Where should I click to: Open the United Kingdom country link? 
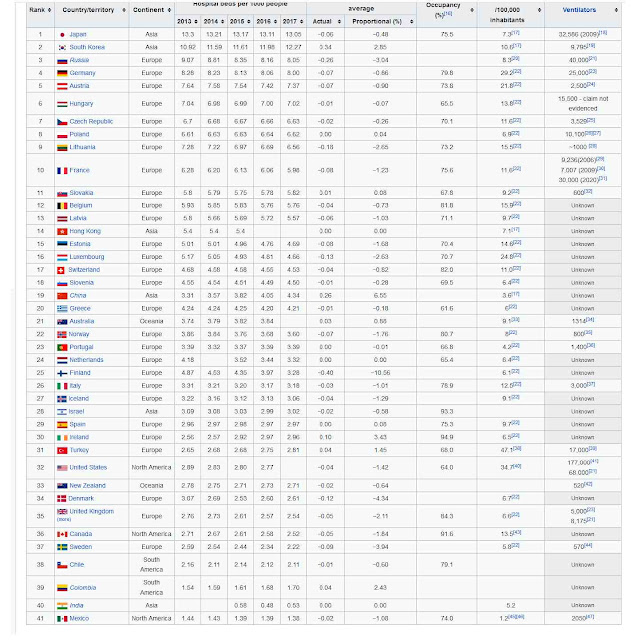point(91,511)
